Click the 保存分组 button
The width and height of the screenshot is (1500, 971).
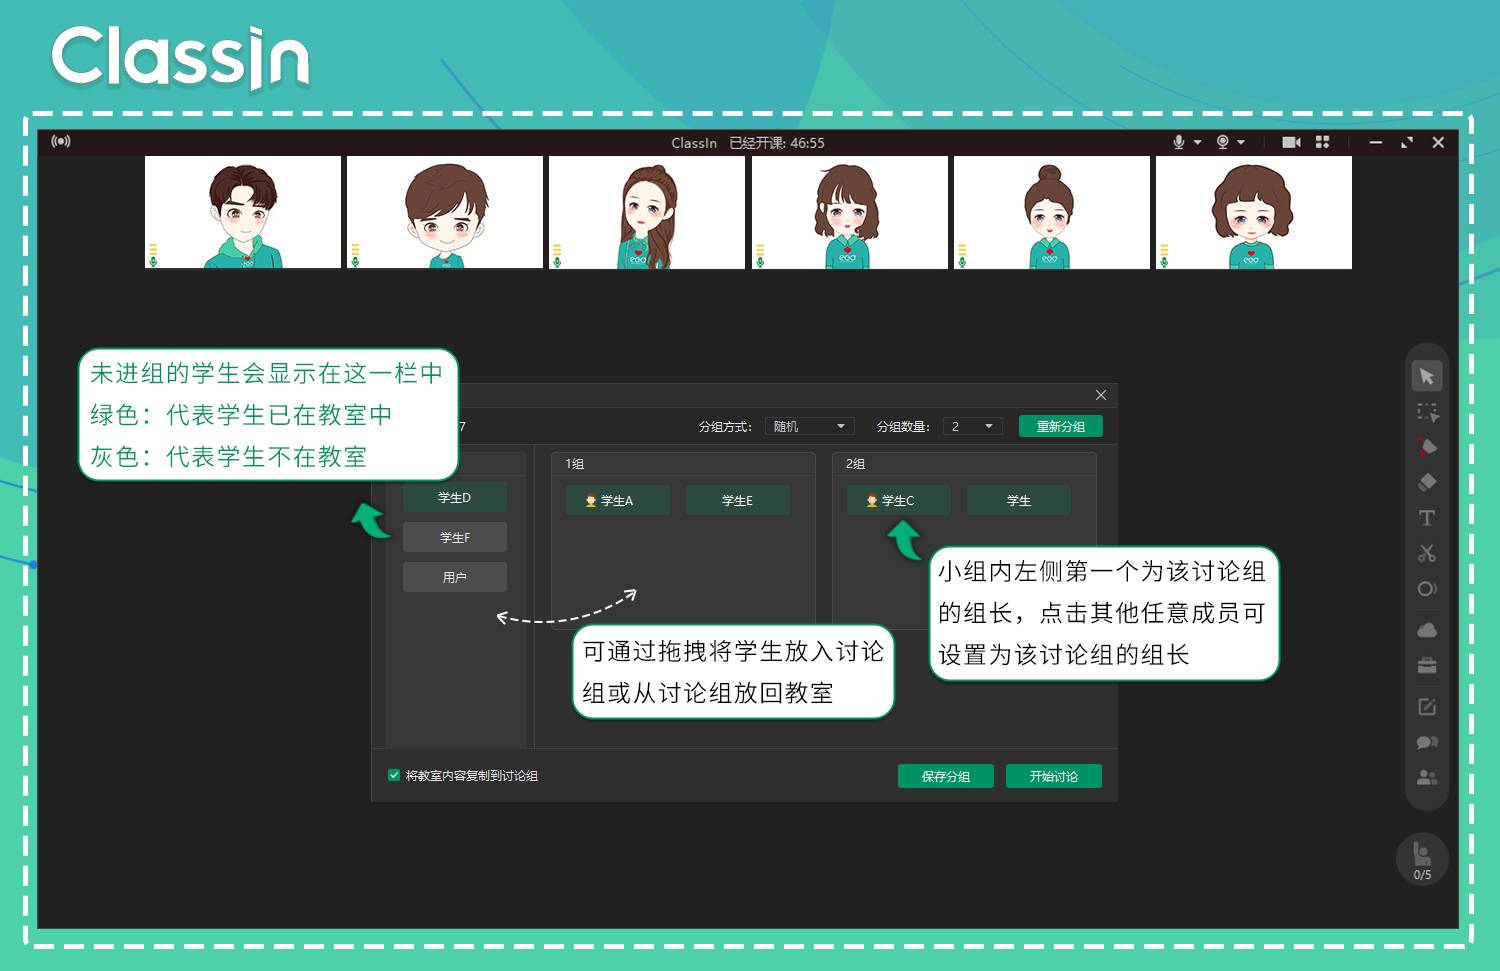[x=945, y=776]
